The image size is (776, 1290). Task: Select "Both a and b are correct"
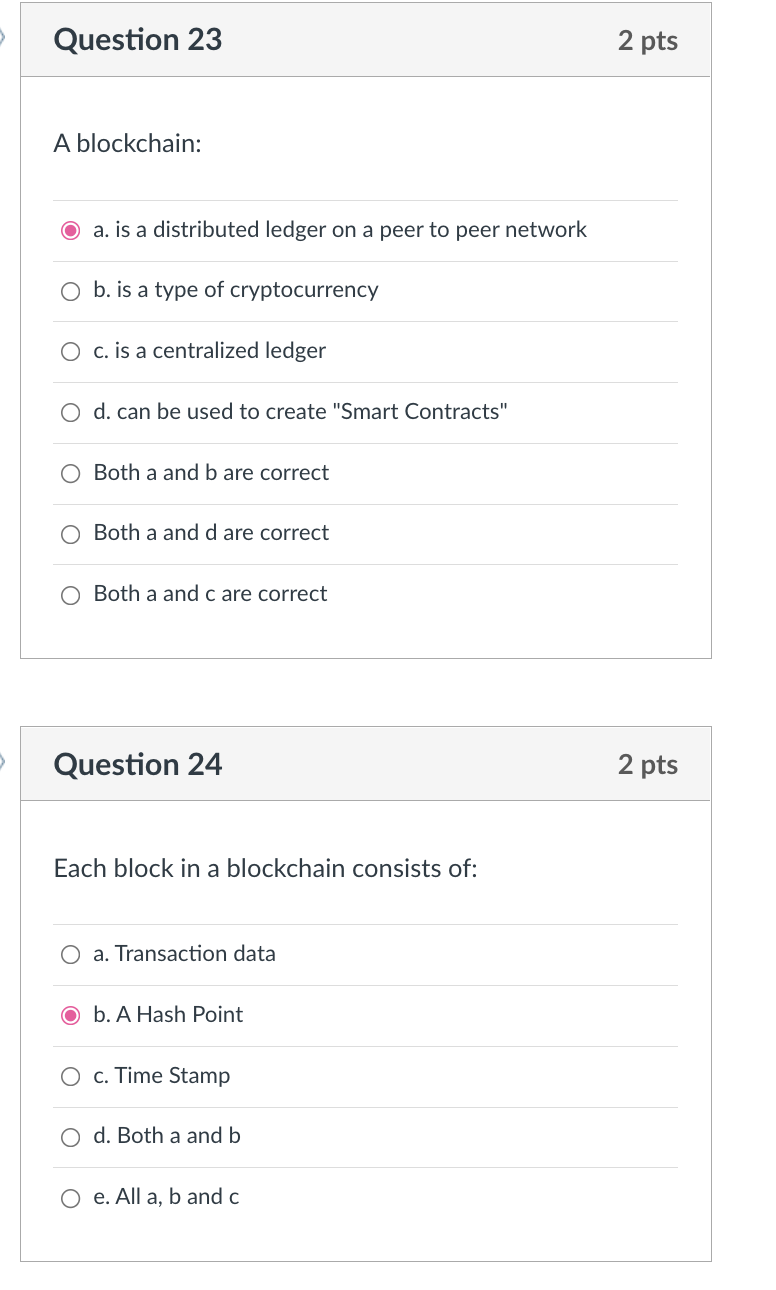coord(70,473)
